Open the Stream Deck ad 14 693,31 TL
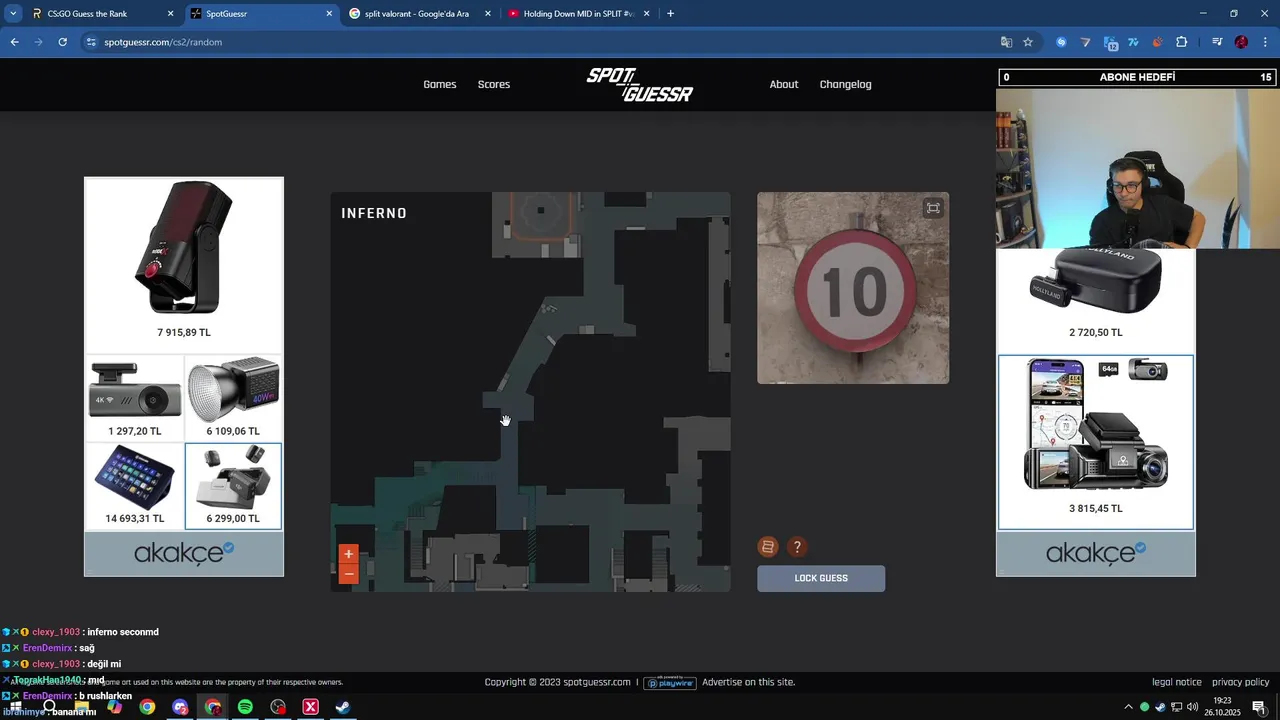Image resolution: width=1280 pixels, height=720 pixels. coord(135,486)
